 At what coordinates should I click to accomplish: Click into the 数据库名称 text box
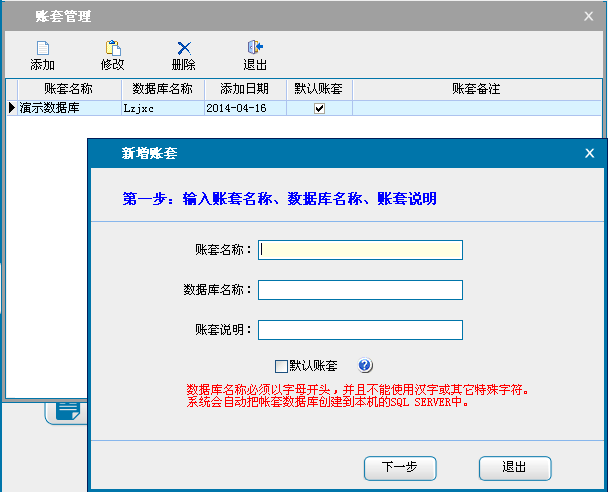[360, 290]
